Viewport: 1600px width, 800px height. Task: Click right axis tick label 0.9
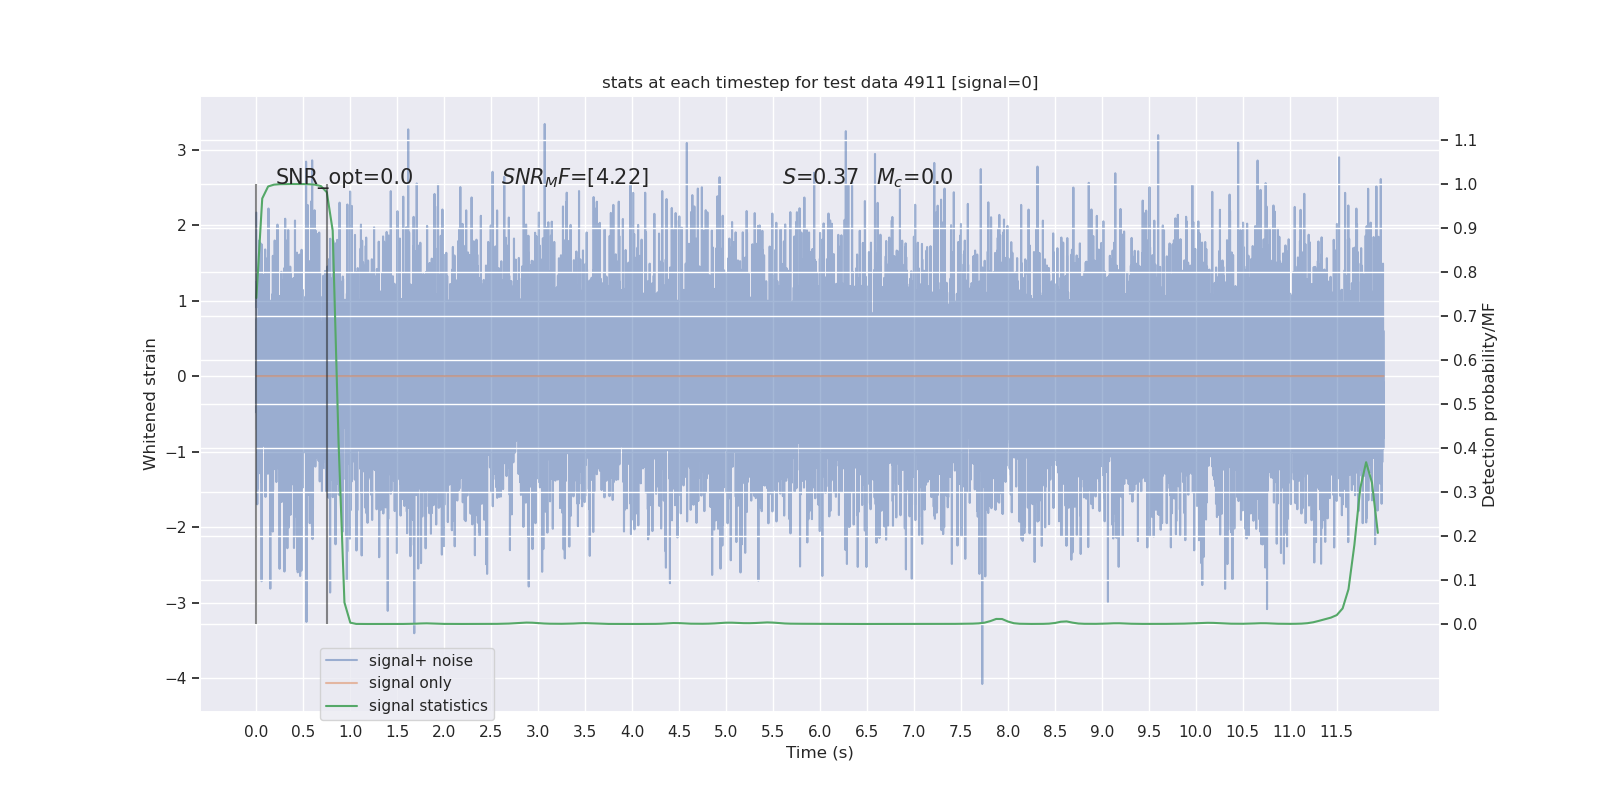[x=1465, y=228]
